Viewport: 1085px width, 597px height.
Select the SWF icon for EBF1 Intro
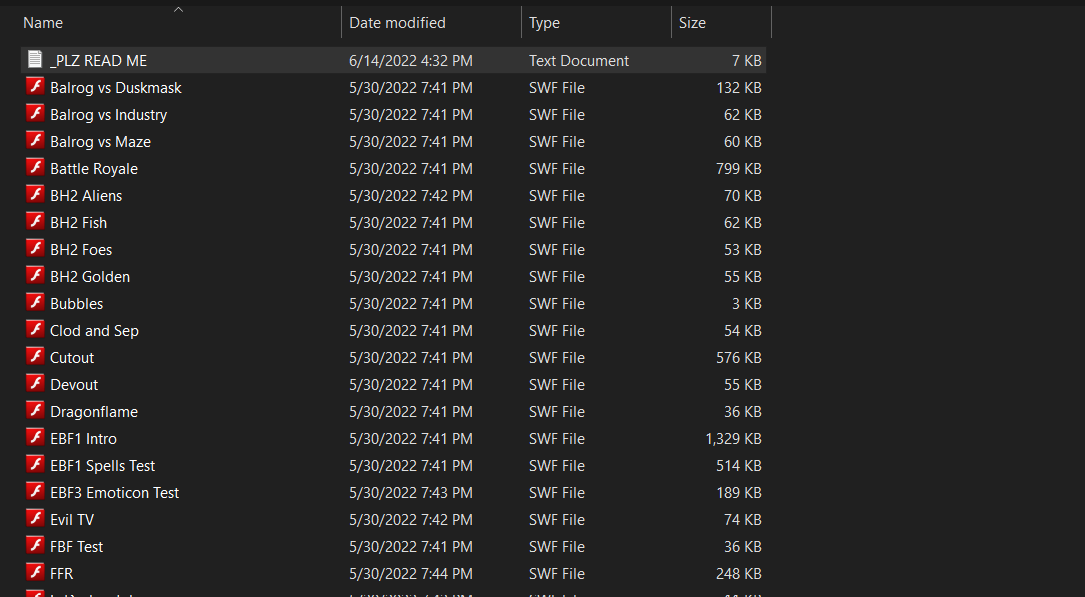click(36, 438)
